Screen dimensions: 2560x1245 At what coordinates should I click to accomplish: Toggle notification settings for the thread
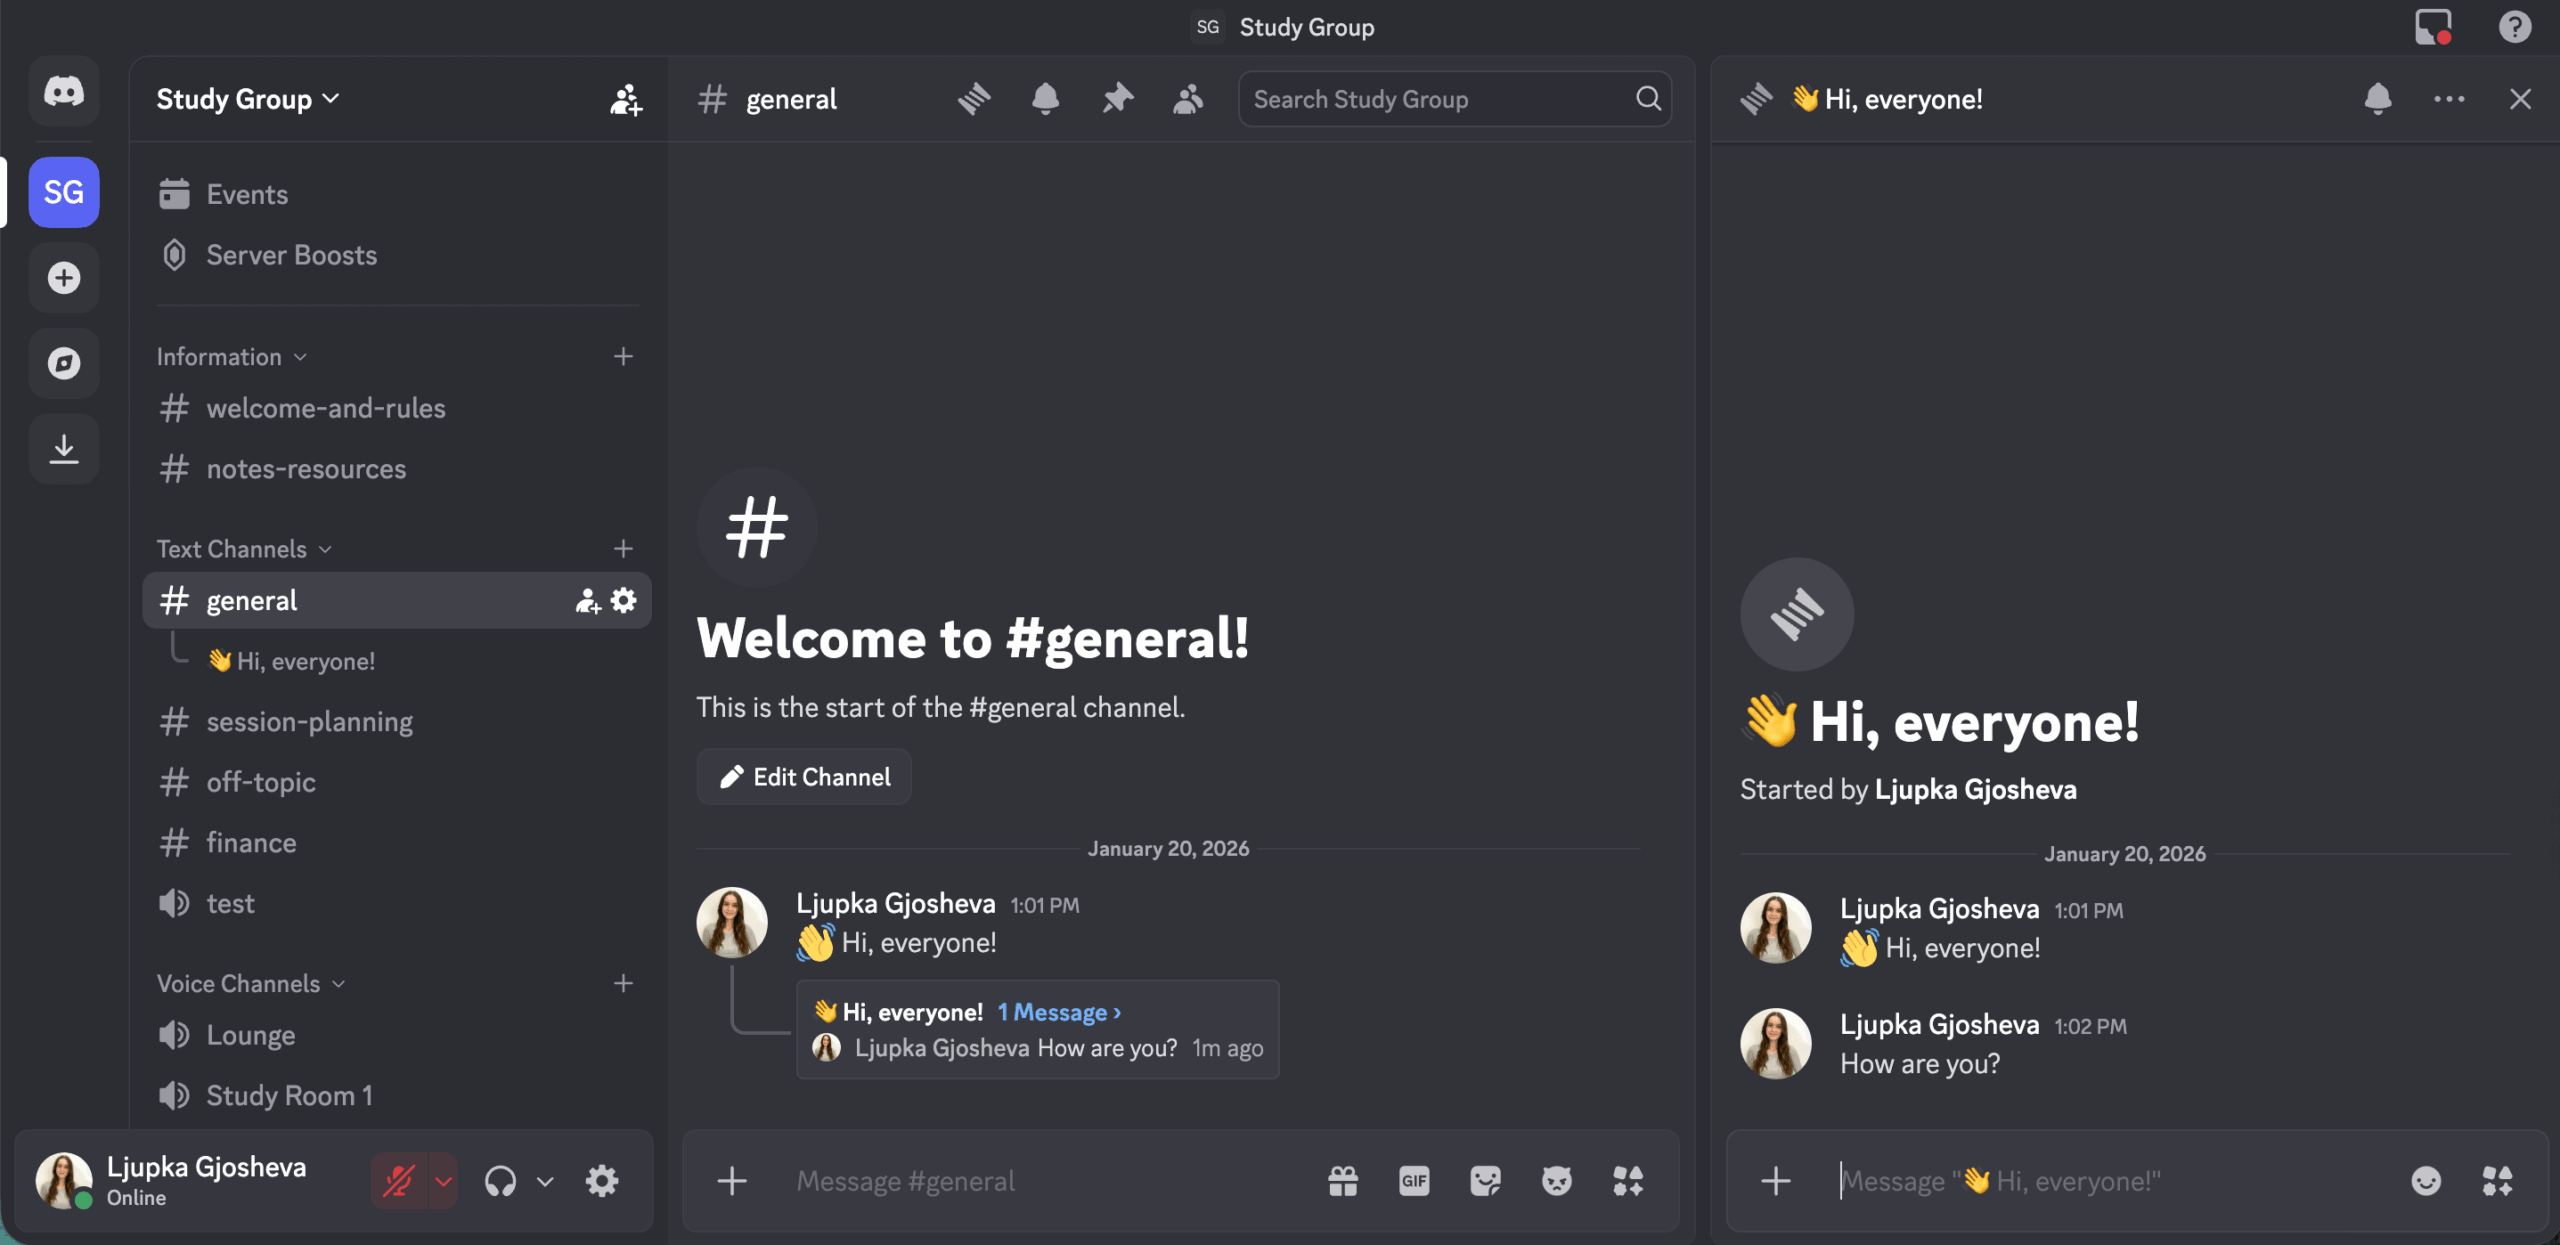tap(2379, 98)
